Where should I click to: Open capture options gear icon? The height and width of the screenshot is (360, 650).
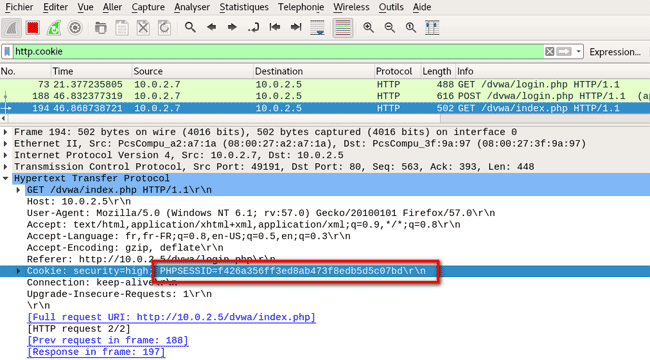tap(75, 28)
